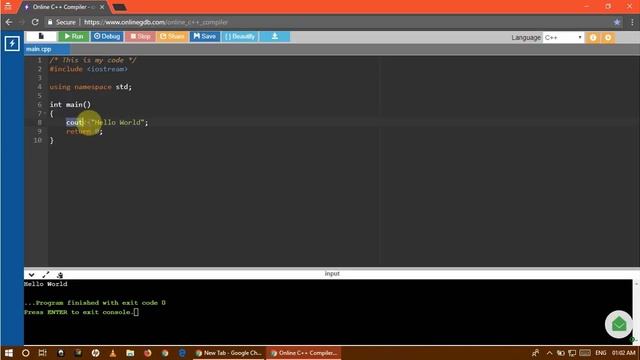This screenshot has width=640, height=360.
Task: Click the Stop button
Action: pyautogui.click(x=140, y=36)
